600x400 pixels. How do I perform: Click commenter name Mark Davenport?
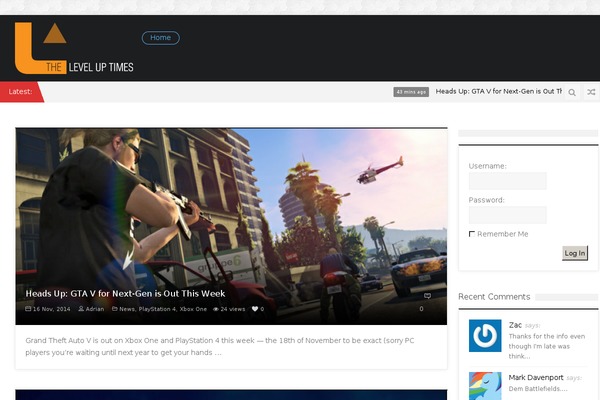[536, 377]
